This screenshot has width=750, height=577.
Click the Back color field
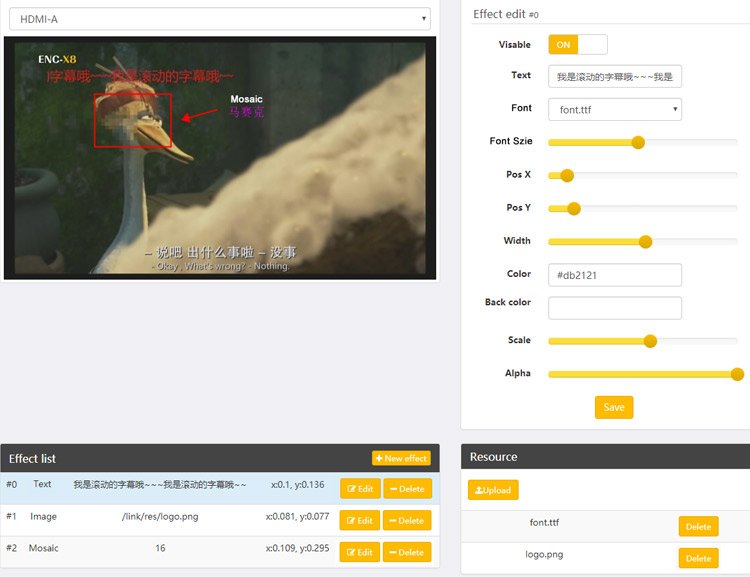[x=615, y=308]
